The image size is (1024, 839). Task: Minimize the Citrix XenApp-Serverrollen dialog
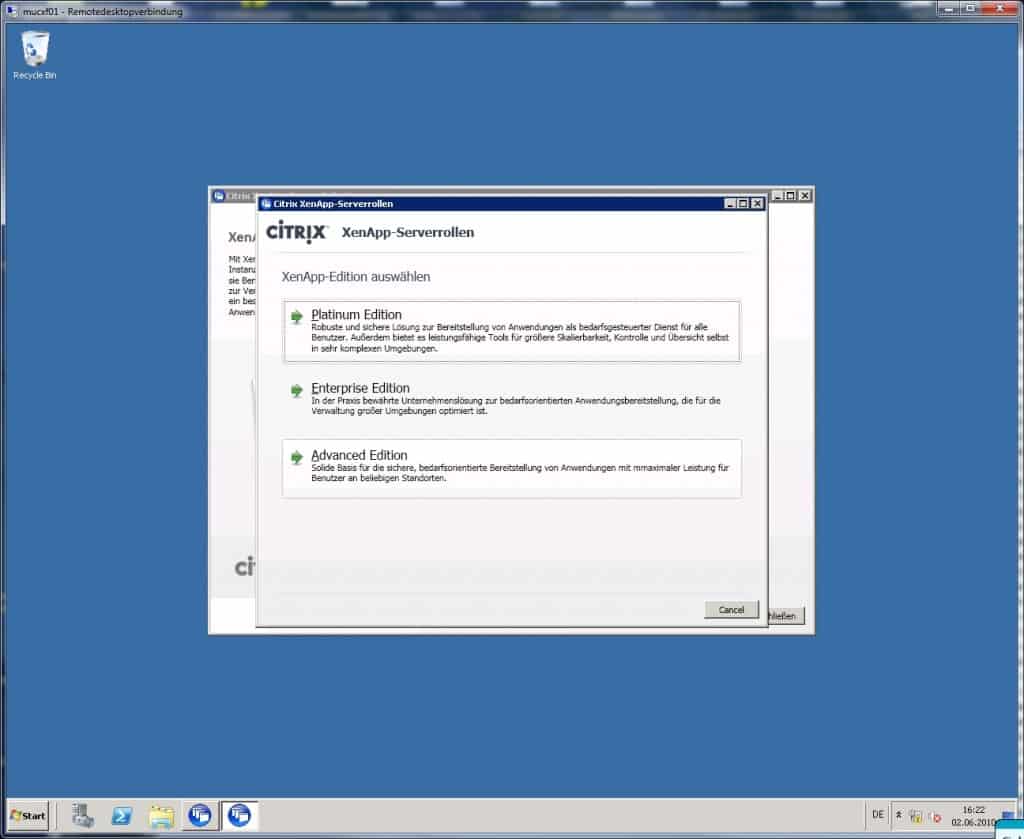tap(730, 204)
